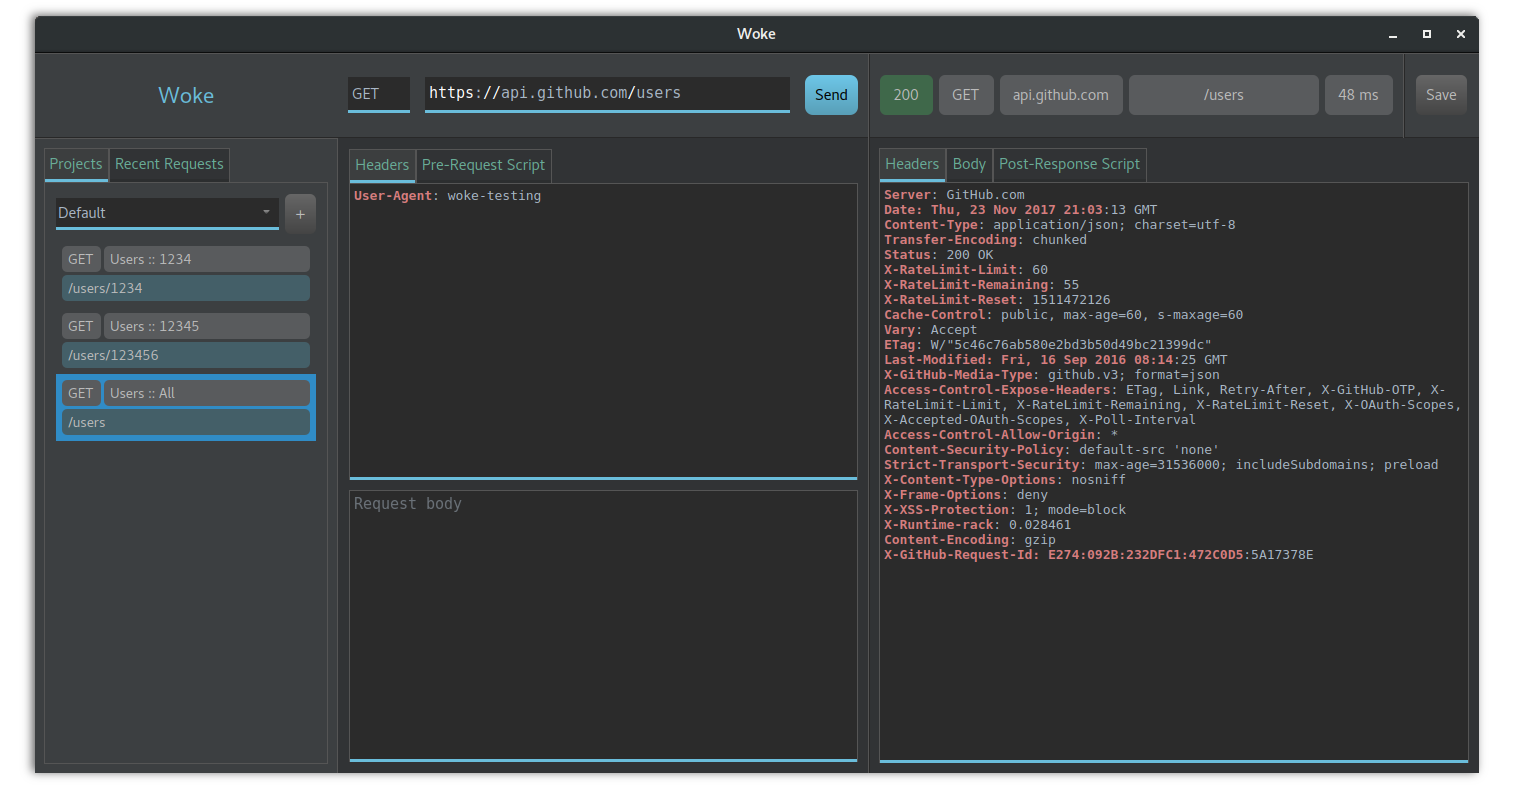Click into the Request body text area

[603, 625]
